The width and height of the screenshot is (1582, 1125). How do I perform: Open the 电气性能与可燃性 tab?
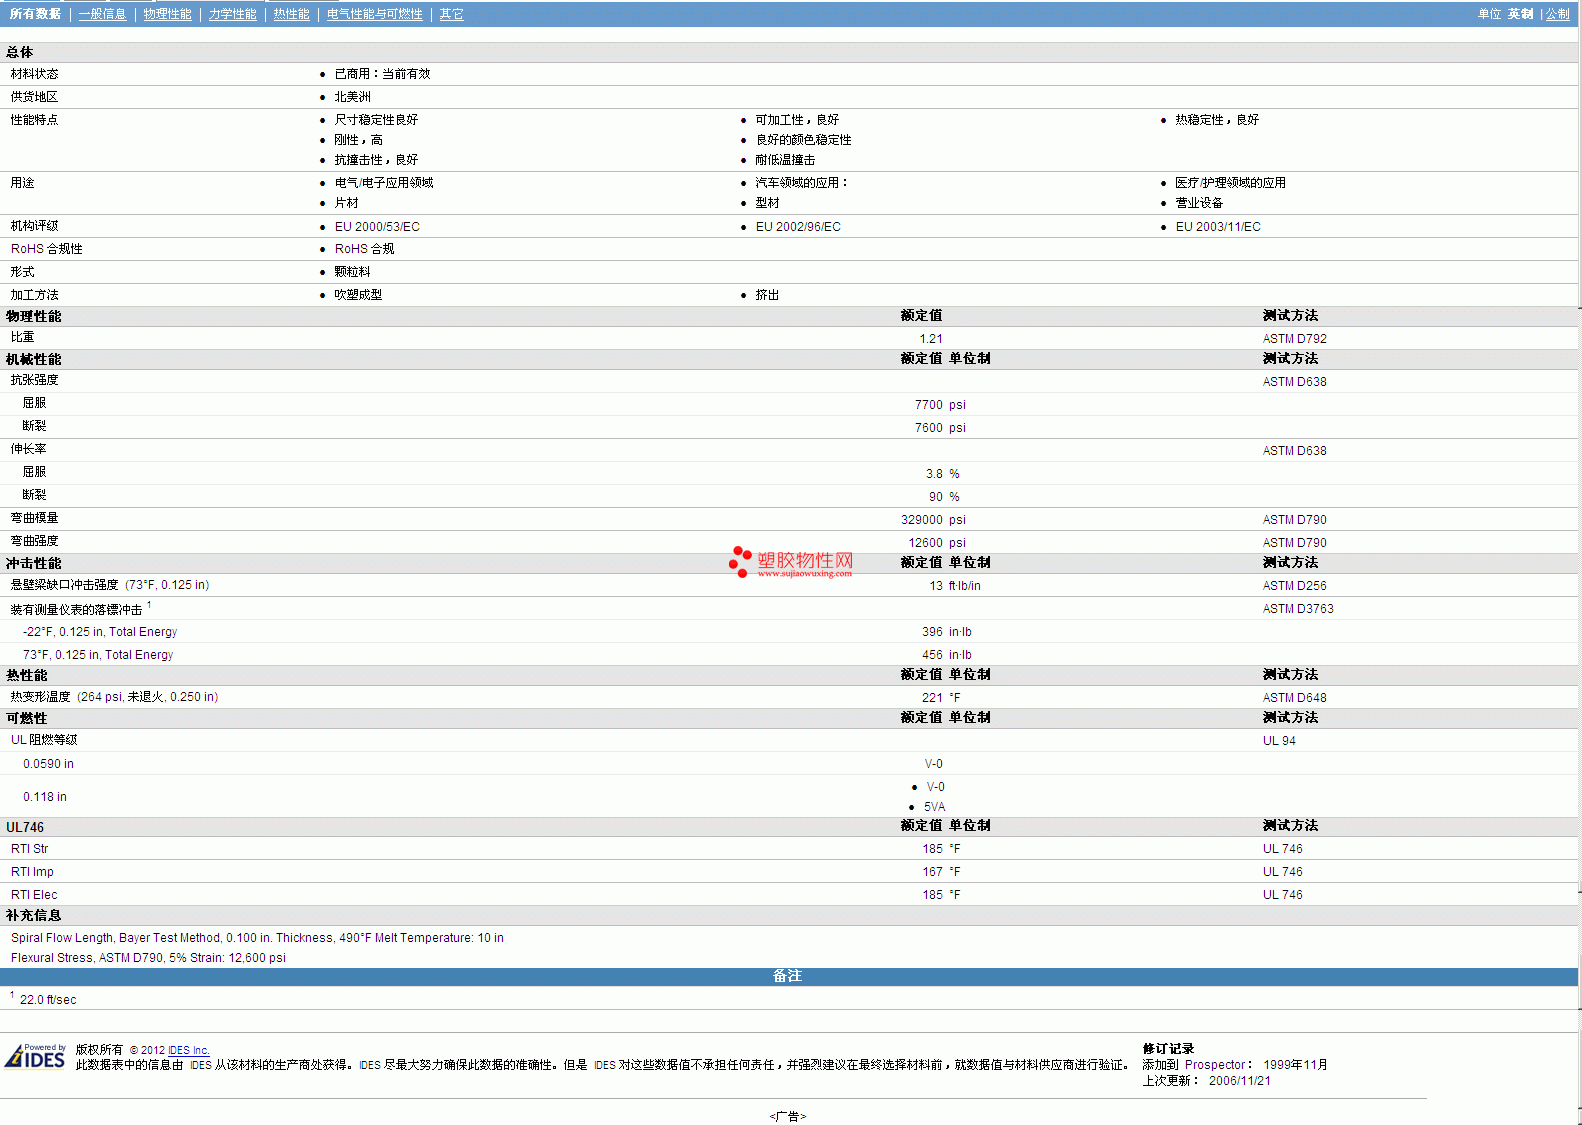point(374,14)
